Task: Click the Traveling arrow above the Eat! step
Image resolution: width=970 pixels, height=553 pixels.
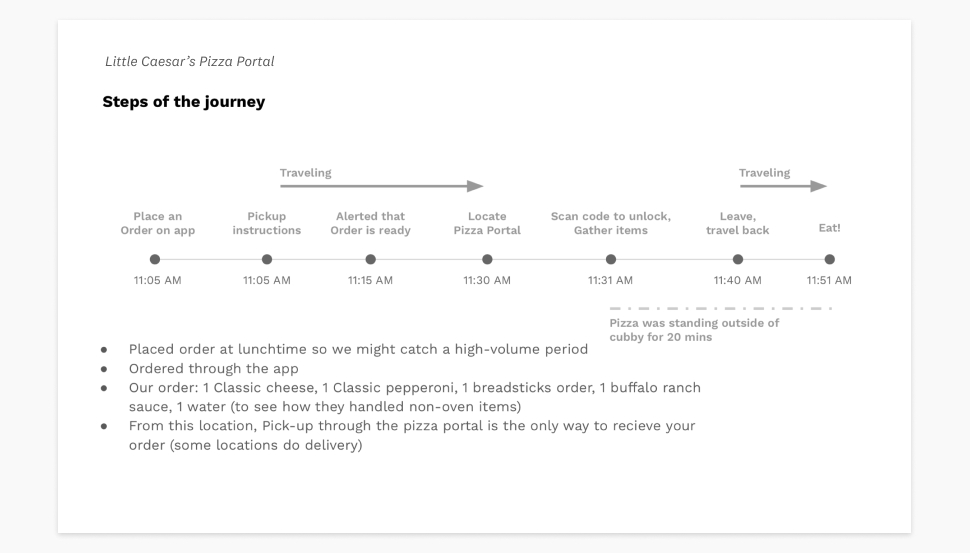Action: (x=783, y=186)
